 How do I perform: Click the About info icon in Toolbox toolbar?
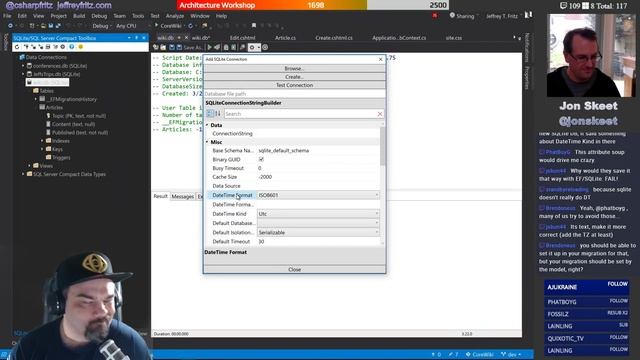(71, 47)
